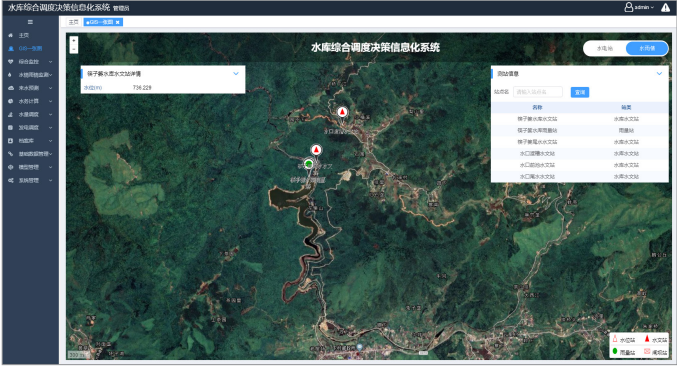Image resolution: width=677 pixels, height=367 pixels.
Task: Open GIS一张图 in sidebar menu
Action: pos(30,49)
